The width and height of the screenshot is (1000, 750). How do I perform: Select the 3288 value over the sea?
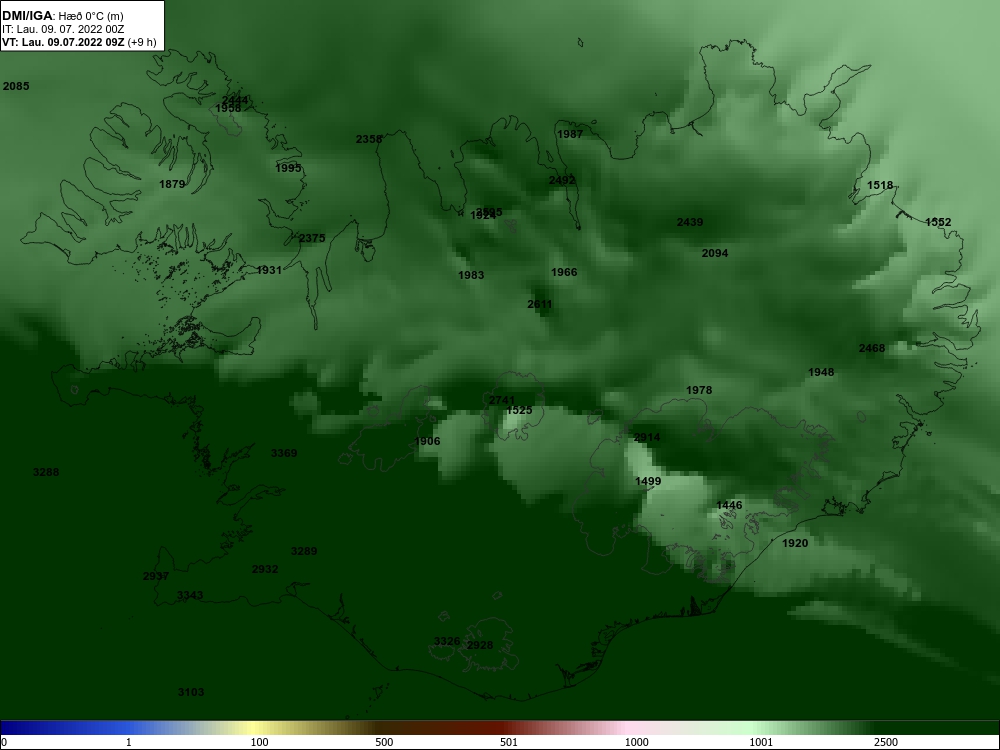(x=46, y=473)
